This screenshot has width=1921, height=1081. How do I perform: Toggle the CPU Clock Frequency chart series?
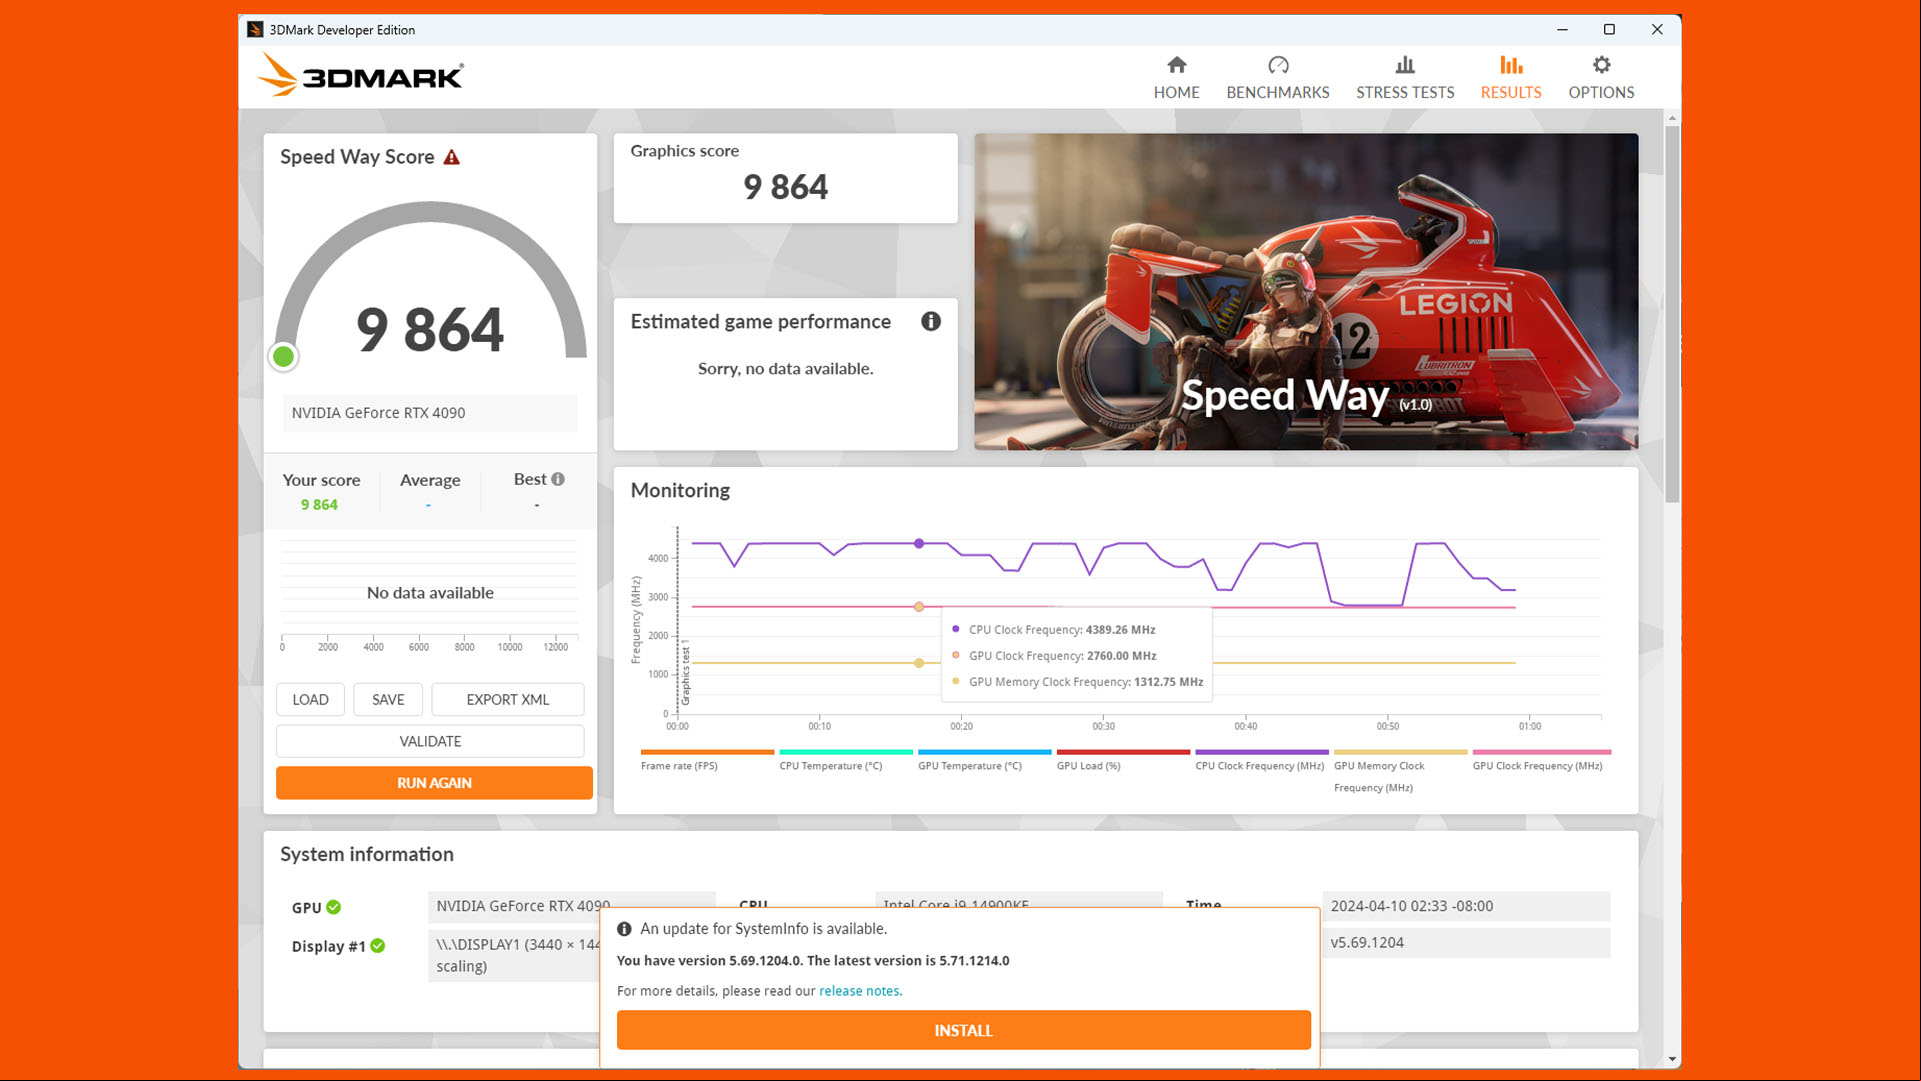click(x=1261, y=760)
